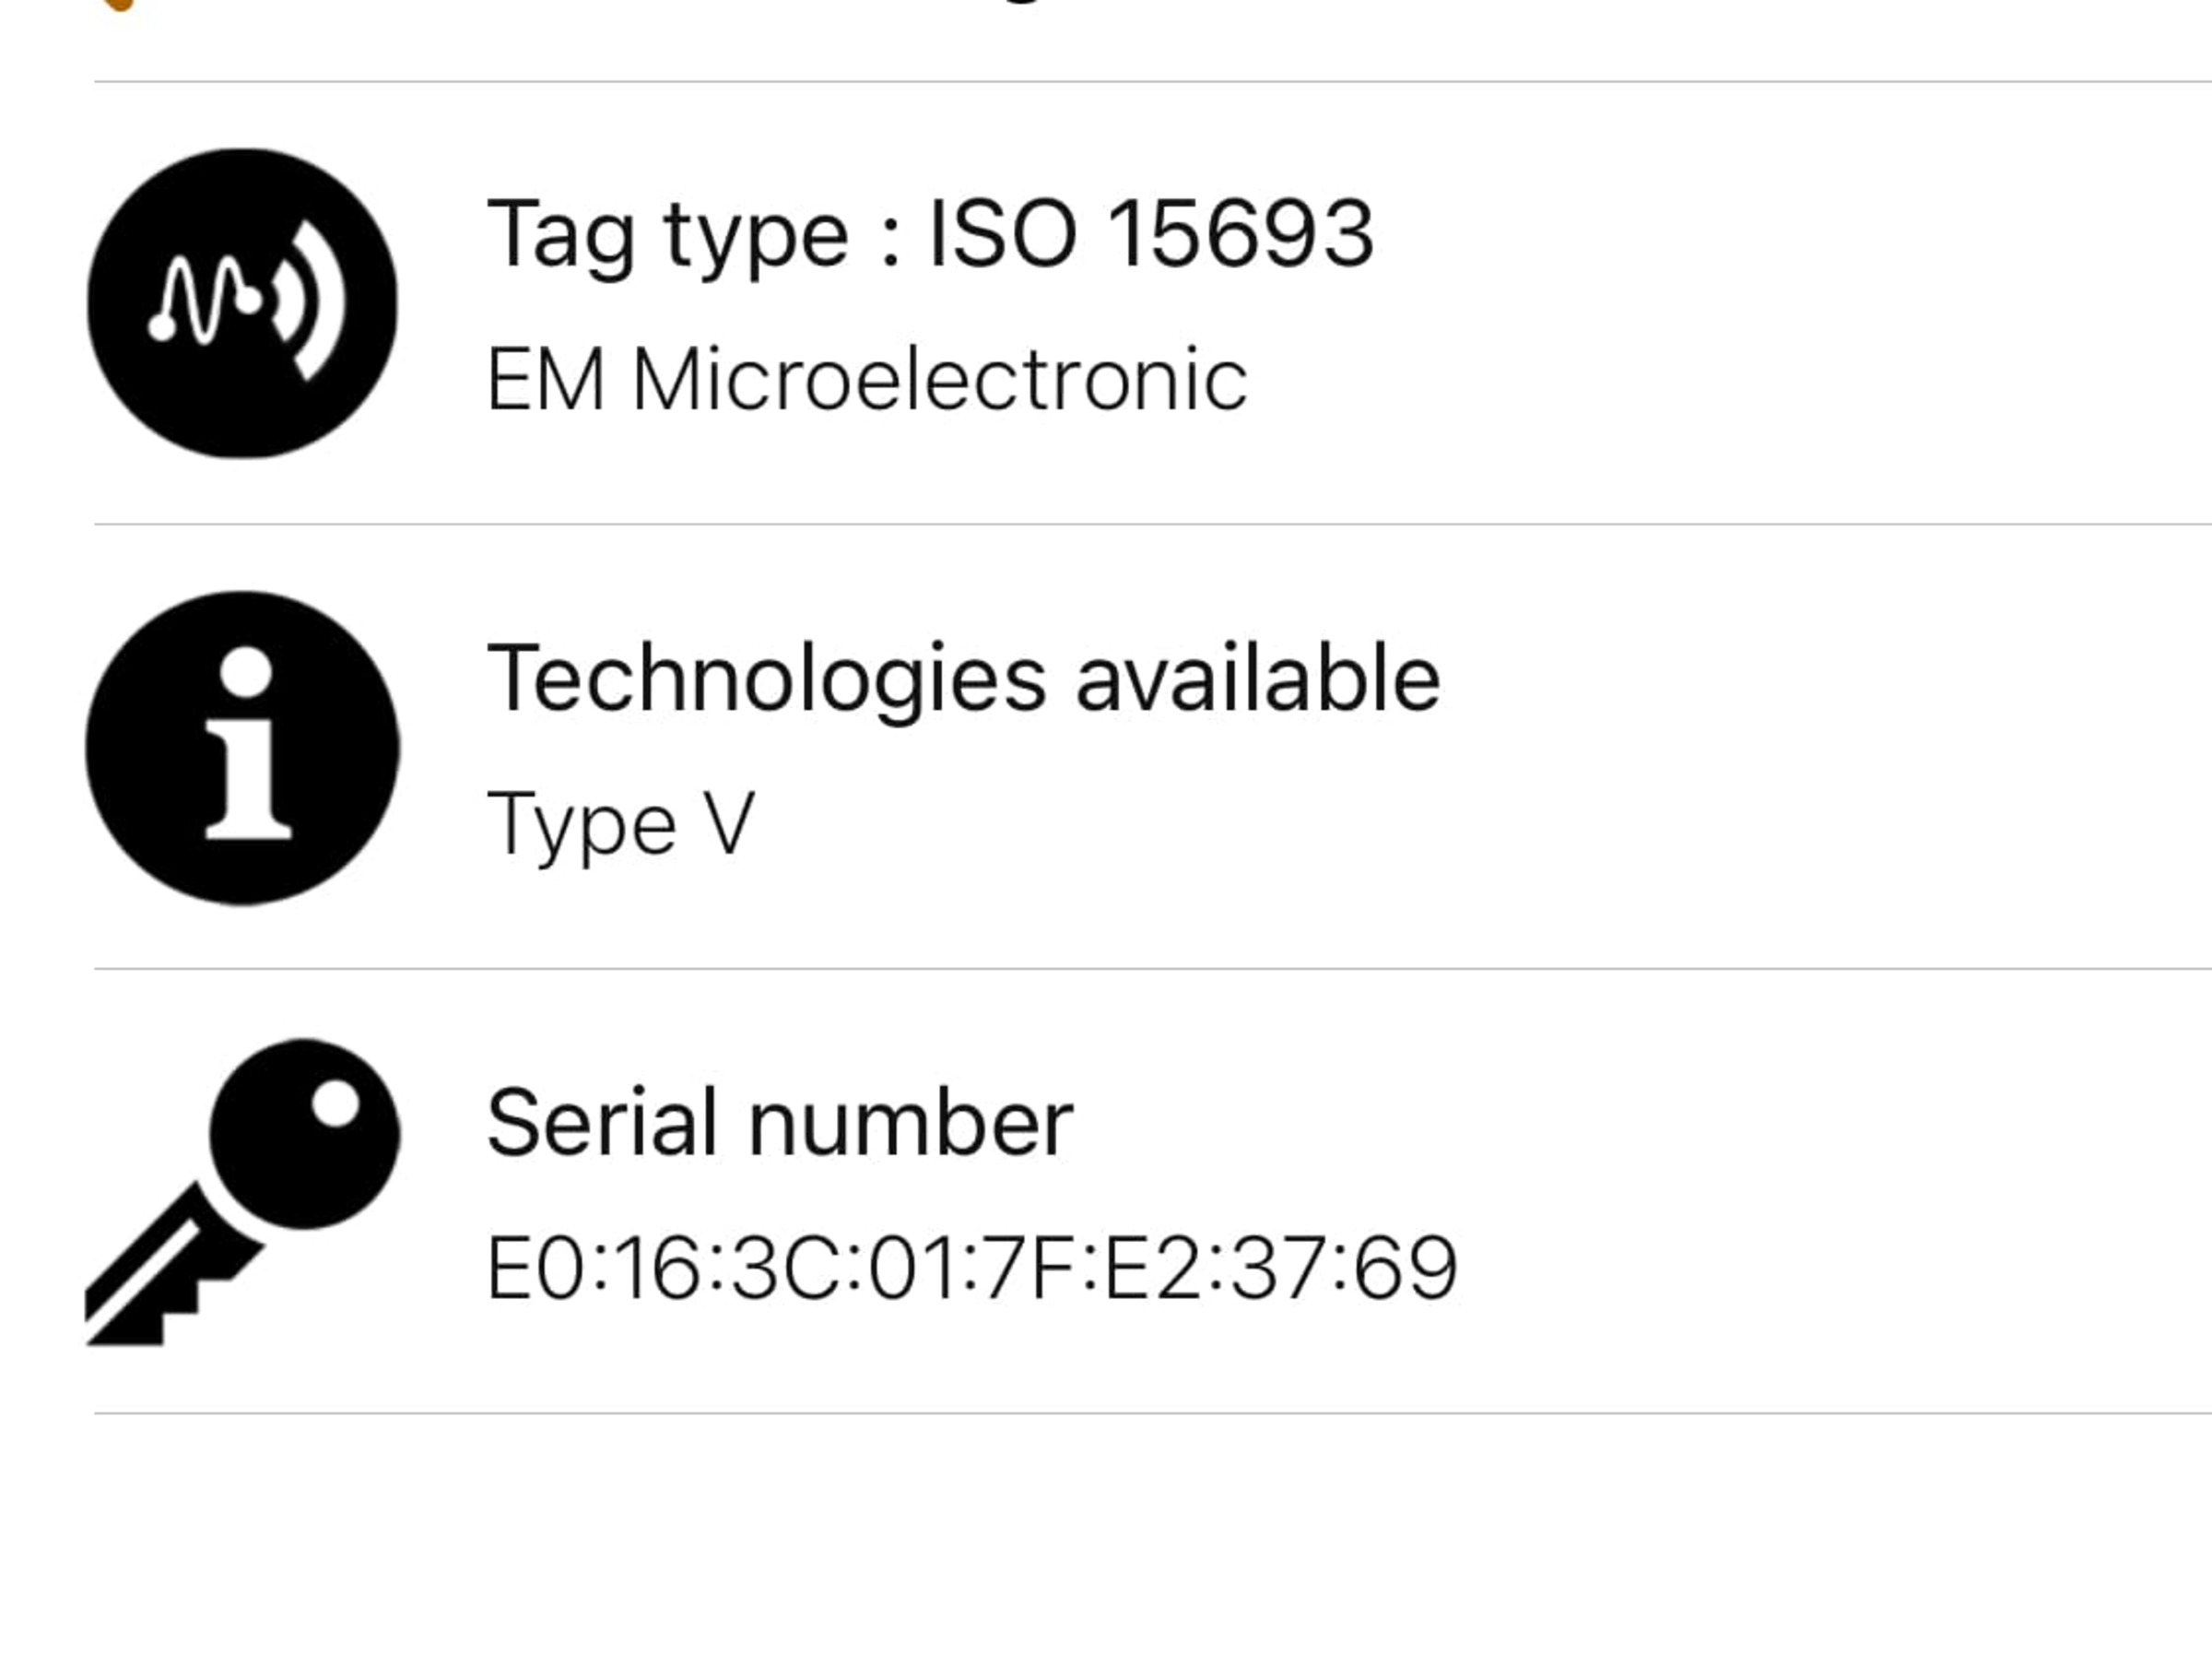Tap the 'Serial number' heading
The width and height of the screenshot is (2212, 1676).
tap(780, 1123)
